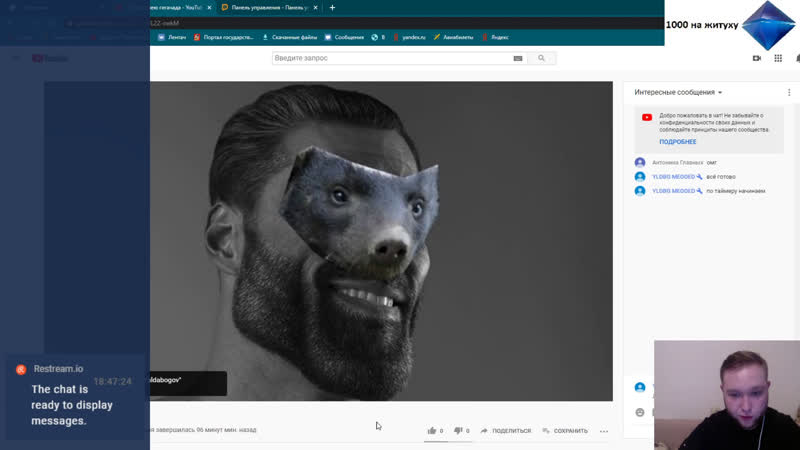Click the Поделиться share button
800x450 pixels.
506,431
